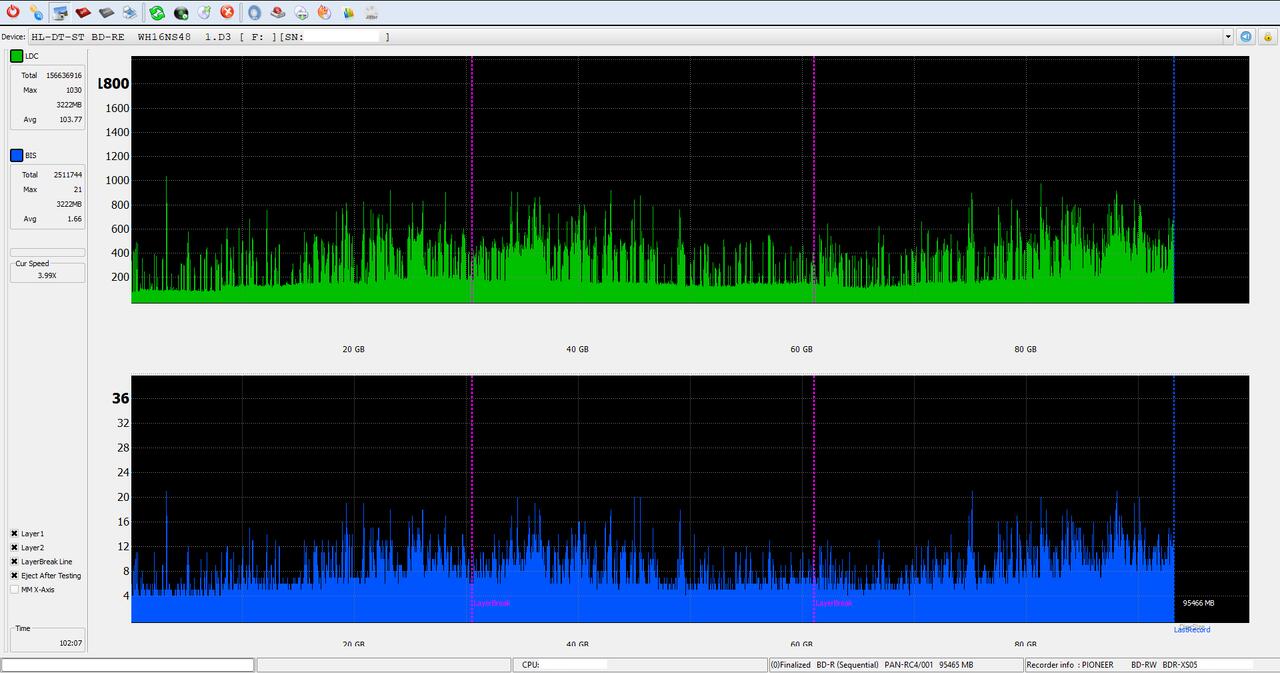Click the light blue printer-like toolbar icon
Viewport: 1280px width, 673px height.
click(129, 13)
